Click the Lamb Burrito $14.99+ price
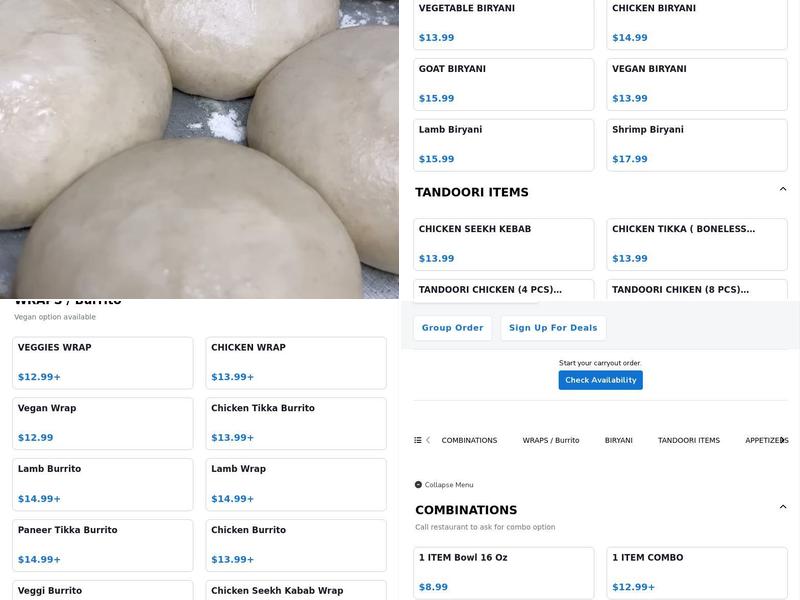Viewport: 800px width, 600px height. click(x=39, y=499)
